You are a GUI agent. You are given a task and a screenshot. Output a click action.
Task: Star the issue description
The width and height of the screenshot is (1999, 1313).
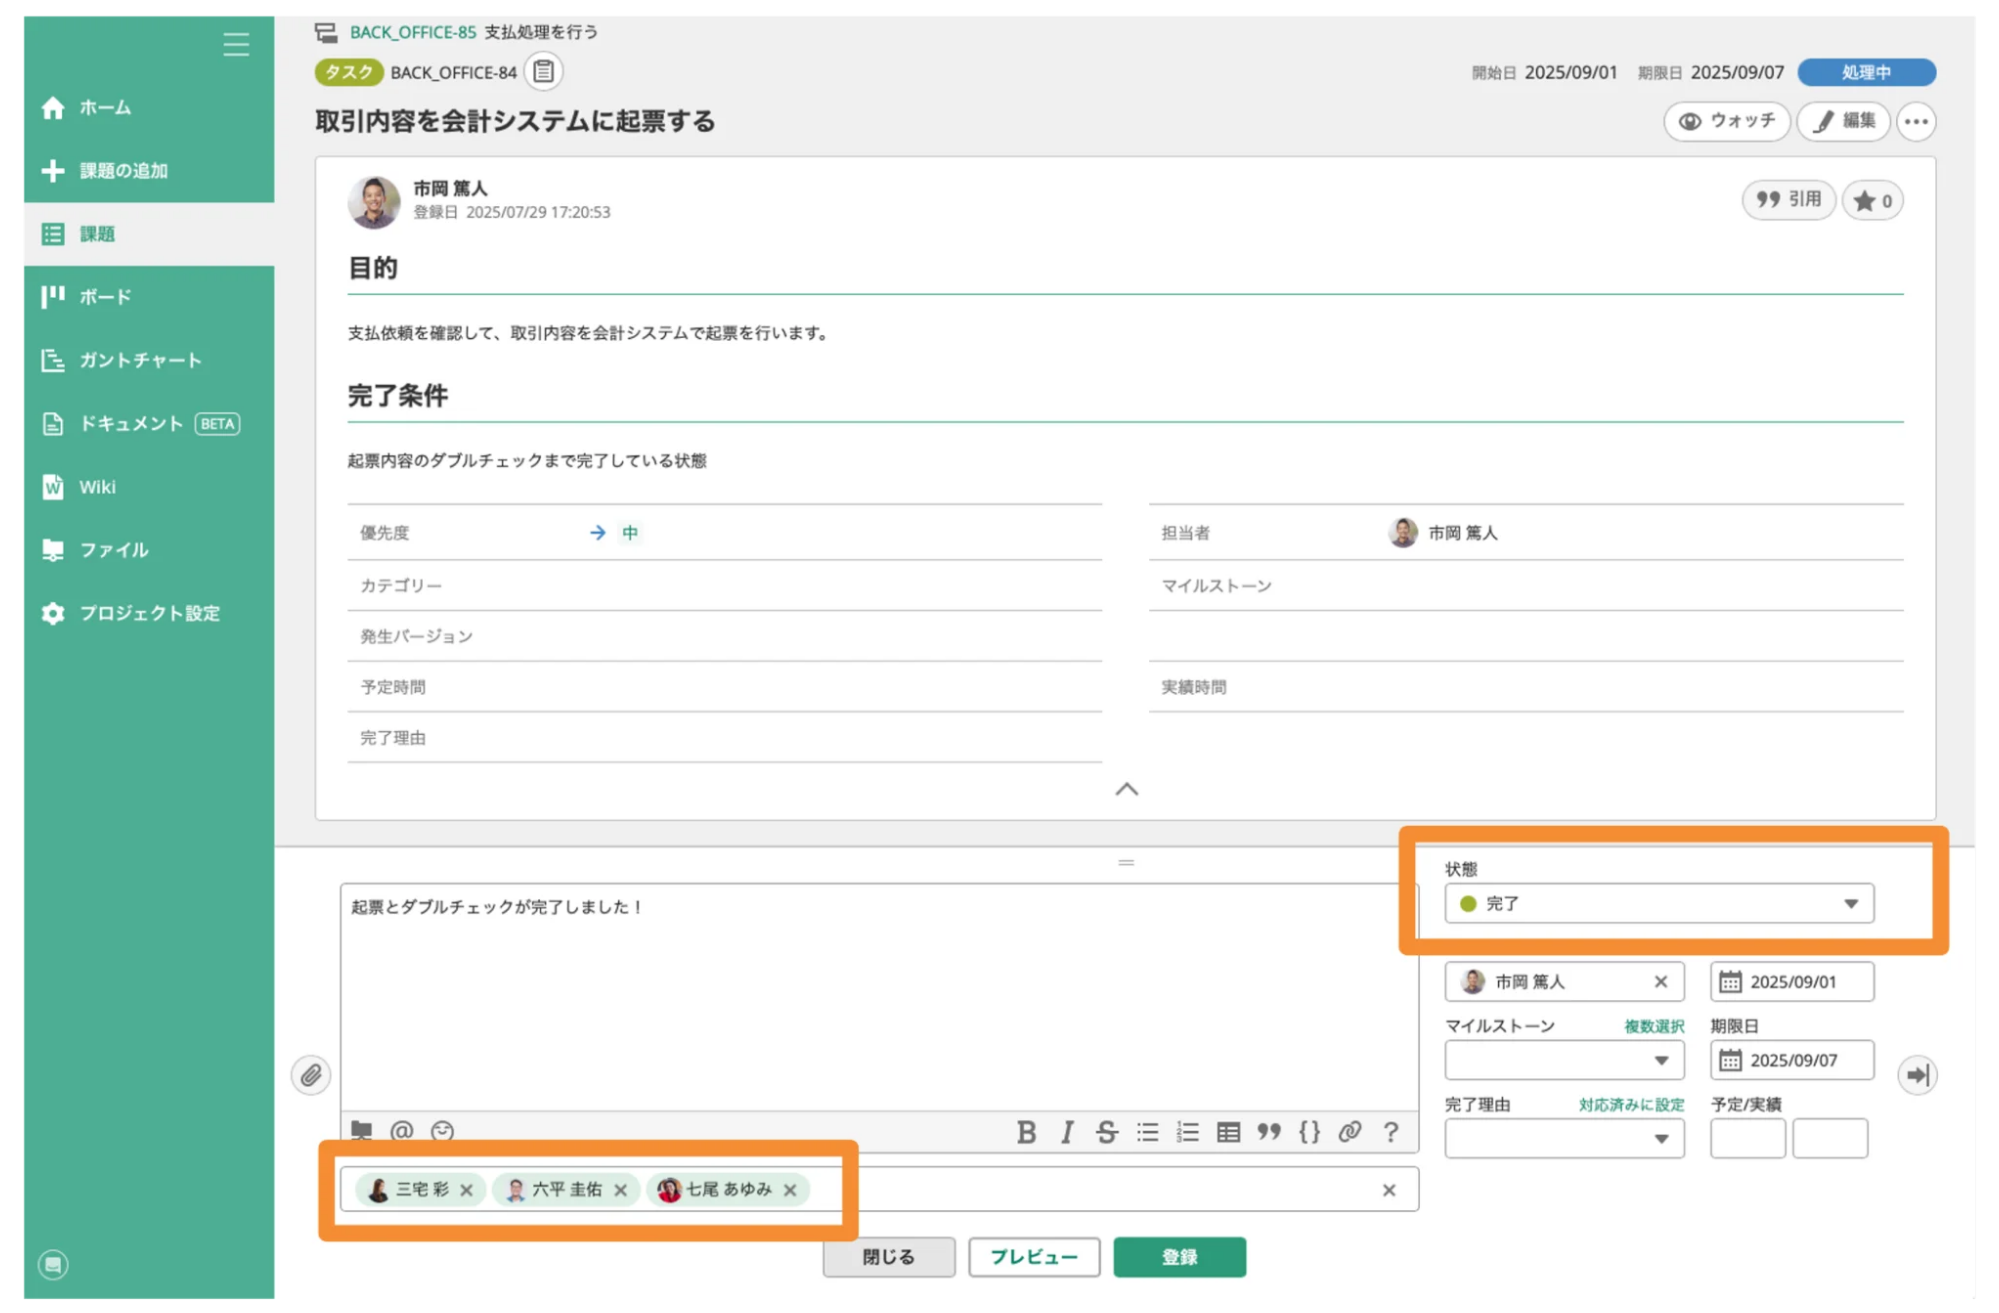click(x=1872, y=201)
